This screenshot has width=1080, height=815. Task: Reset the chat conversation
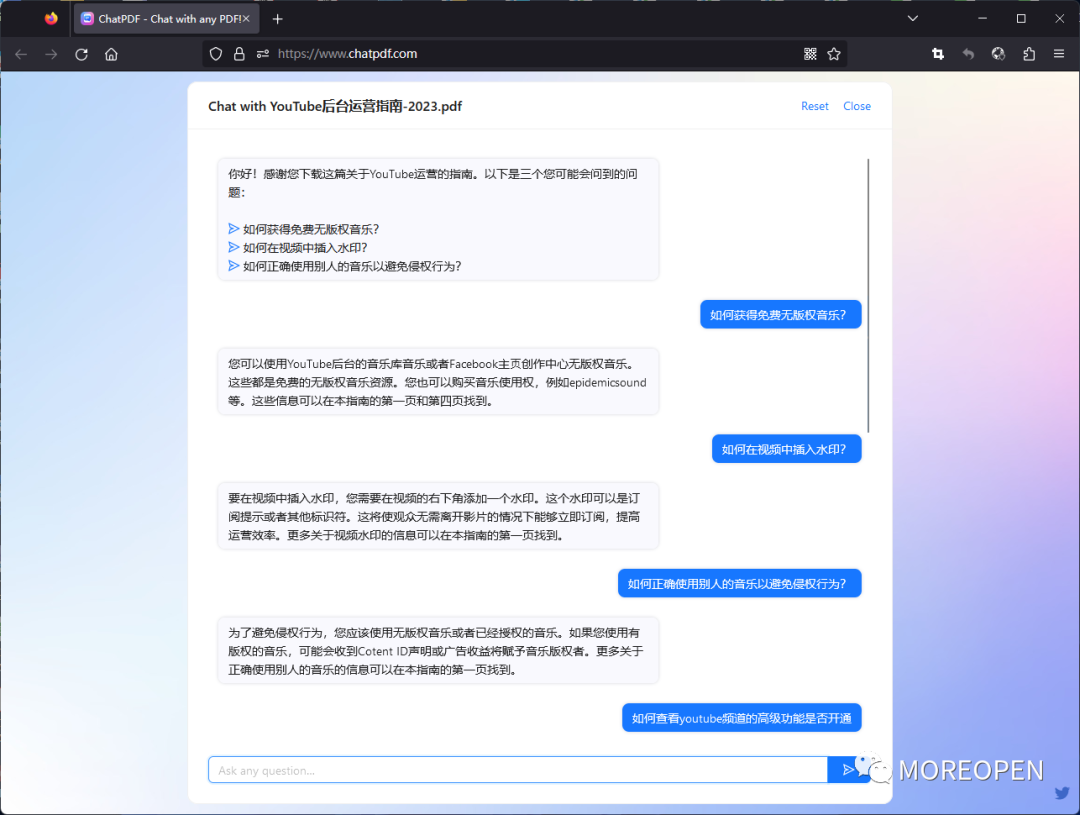tap(815, 106)
